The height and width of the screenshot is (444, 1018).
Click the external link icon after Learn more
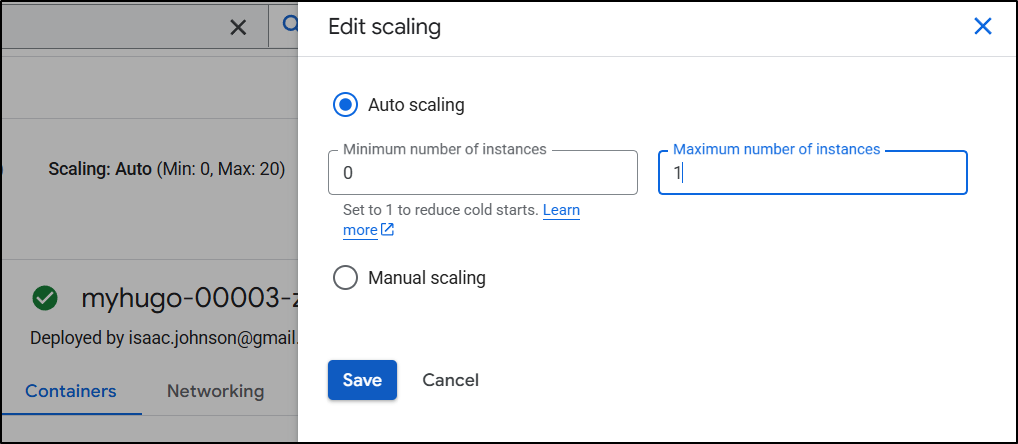click(387, 230)
